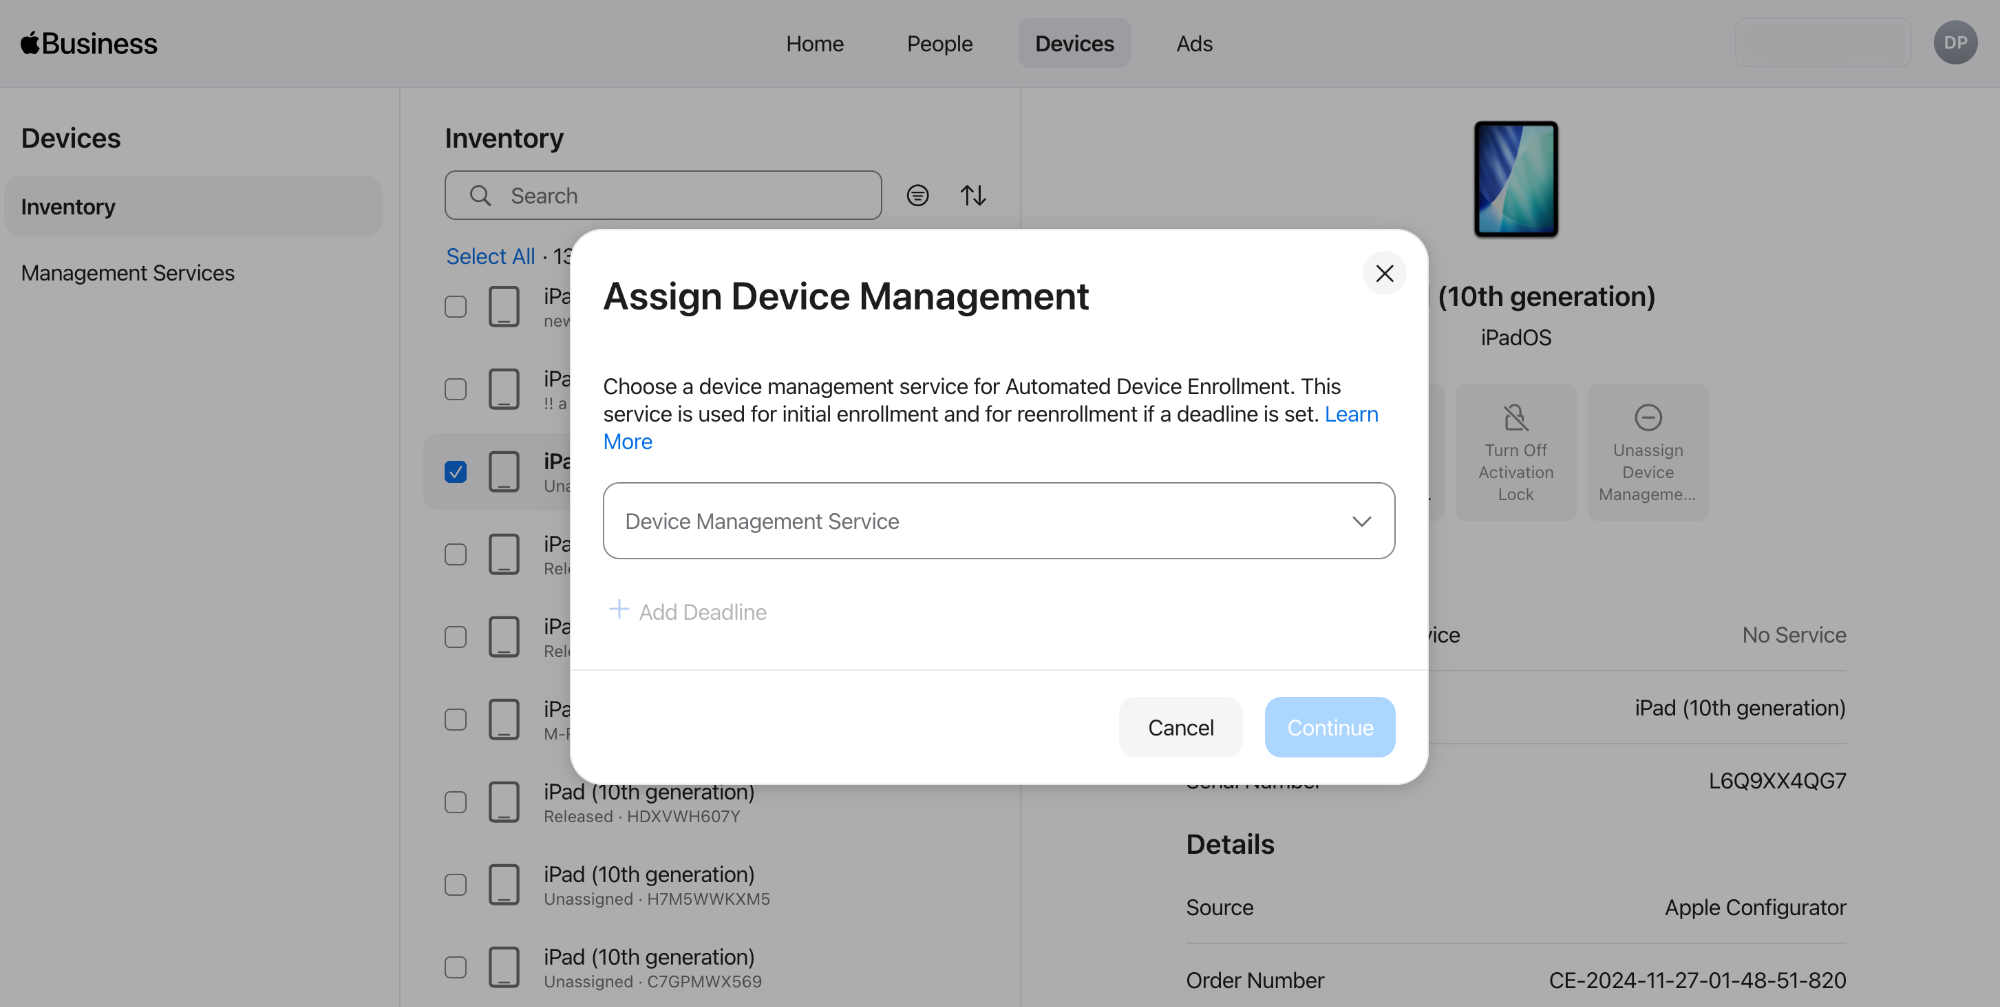
Task: Check the H7M5WWKXM5 iPad checkbox
Action: point(455,885)
